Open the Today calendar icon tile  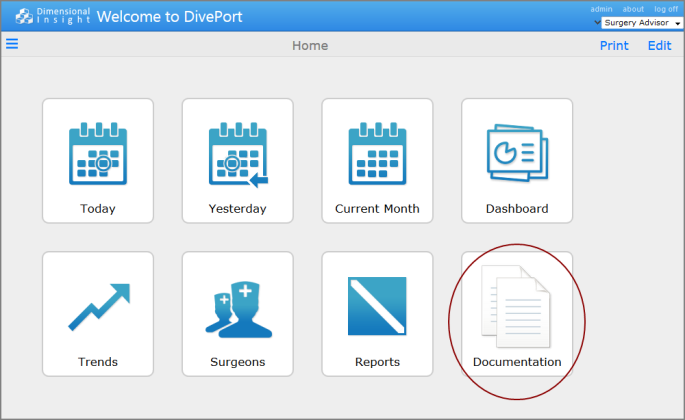point(97,155)
